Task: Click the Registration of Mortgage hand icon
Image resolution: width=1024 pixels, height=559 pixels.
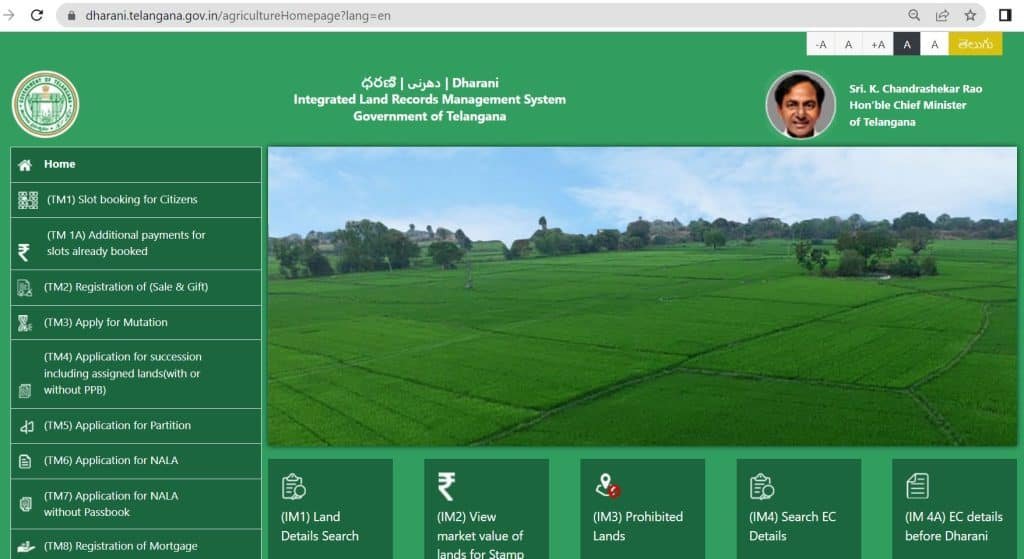Action: click(25, 546)
